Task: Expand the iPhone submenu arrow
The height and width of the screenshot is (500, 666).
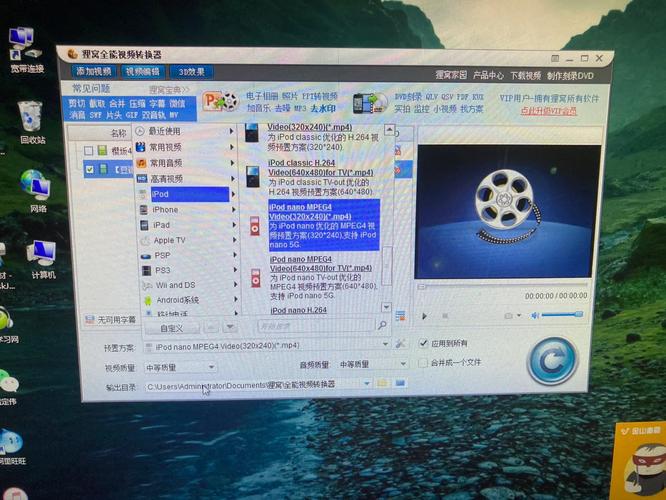Action: pos(233,210)
